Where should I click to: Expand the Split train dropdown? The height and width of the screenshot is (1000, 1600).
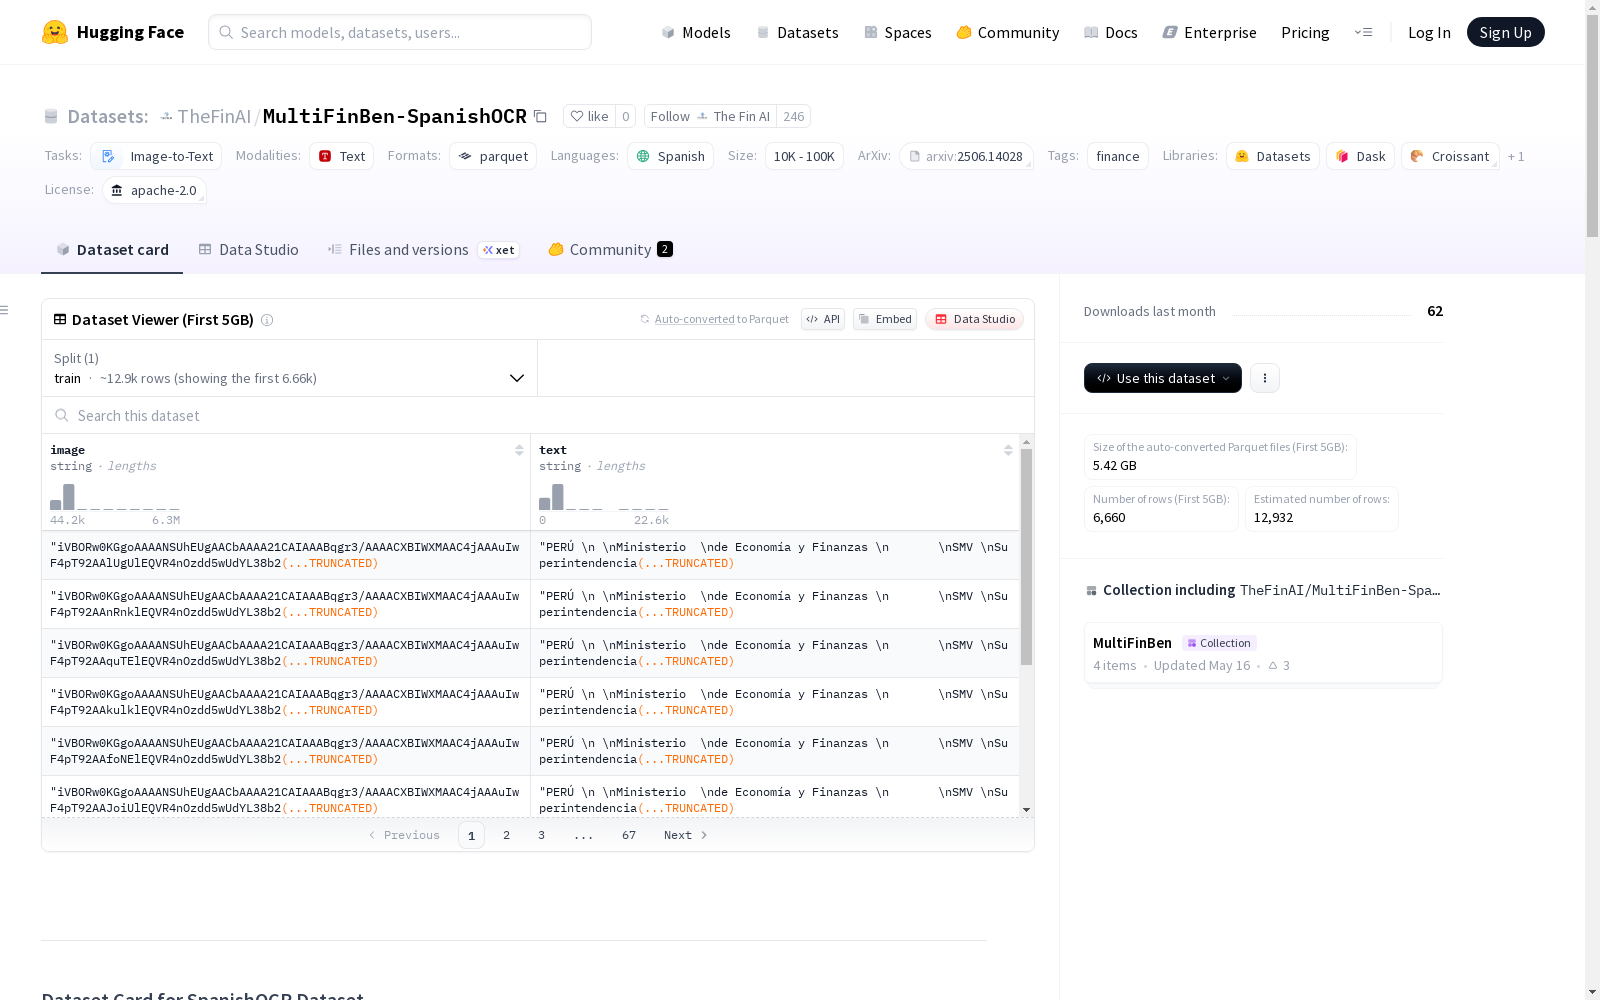pos(289,368)
